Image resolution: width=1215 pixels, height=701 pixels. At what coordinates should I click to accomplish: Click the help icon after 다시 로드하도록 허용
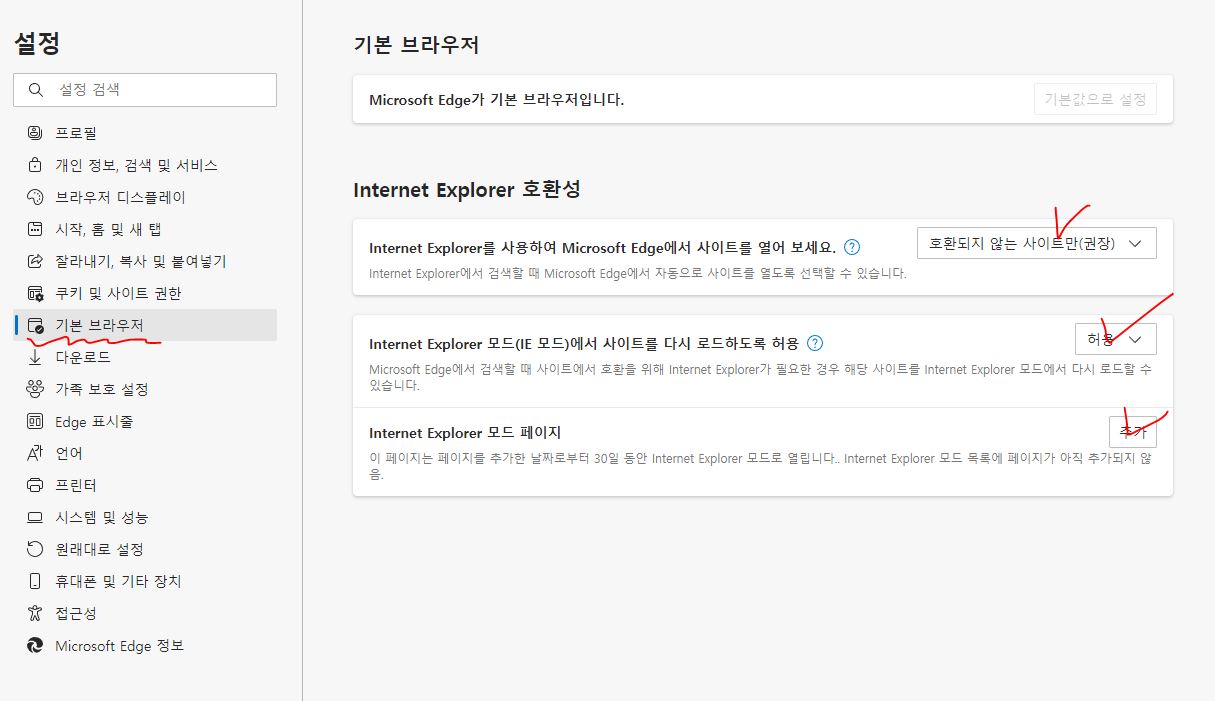click(x=815, y=343)
